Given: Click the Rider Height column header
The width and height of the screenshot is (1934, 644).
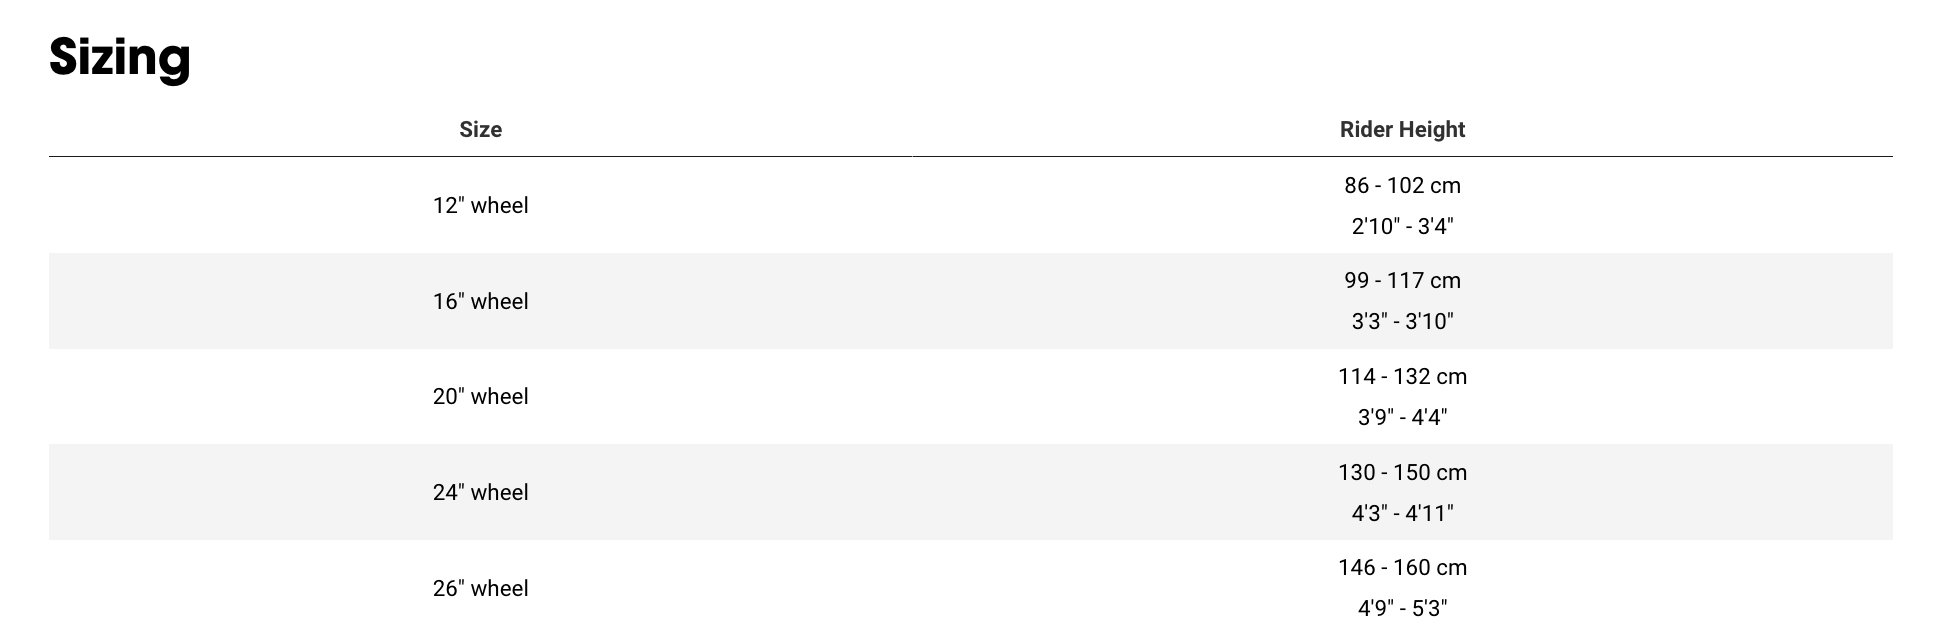Looking at the screenshot, I should click(x=1402, y=129).
